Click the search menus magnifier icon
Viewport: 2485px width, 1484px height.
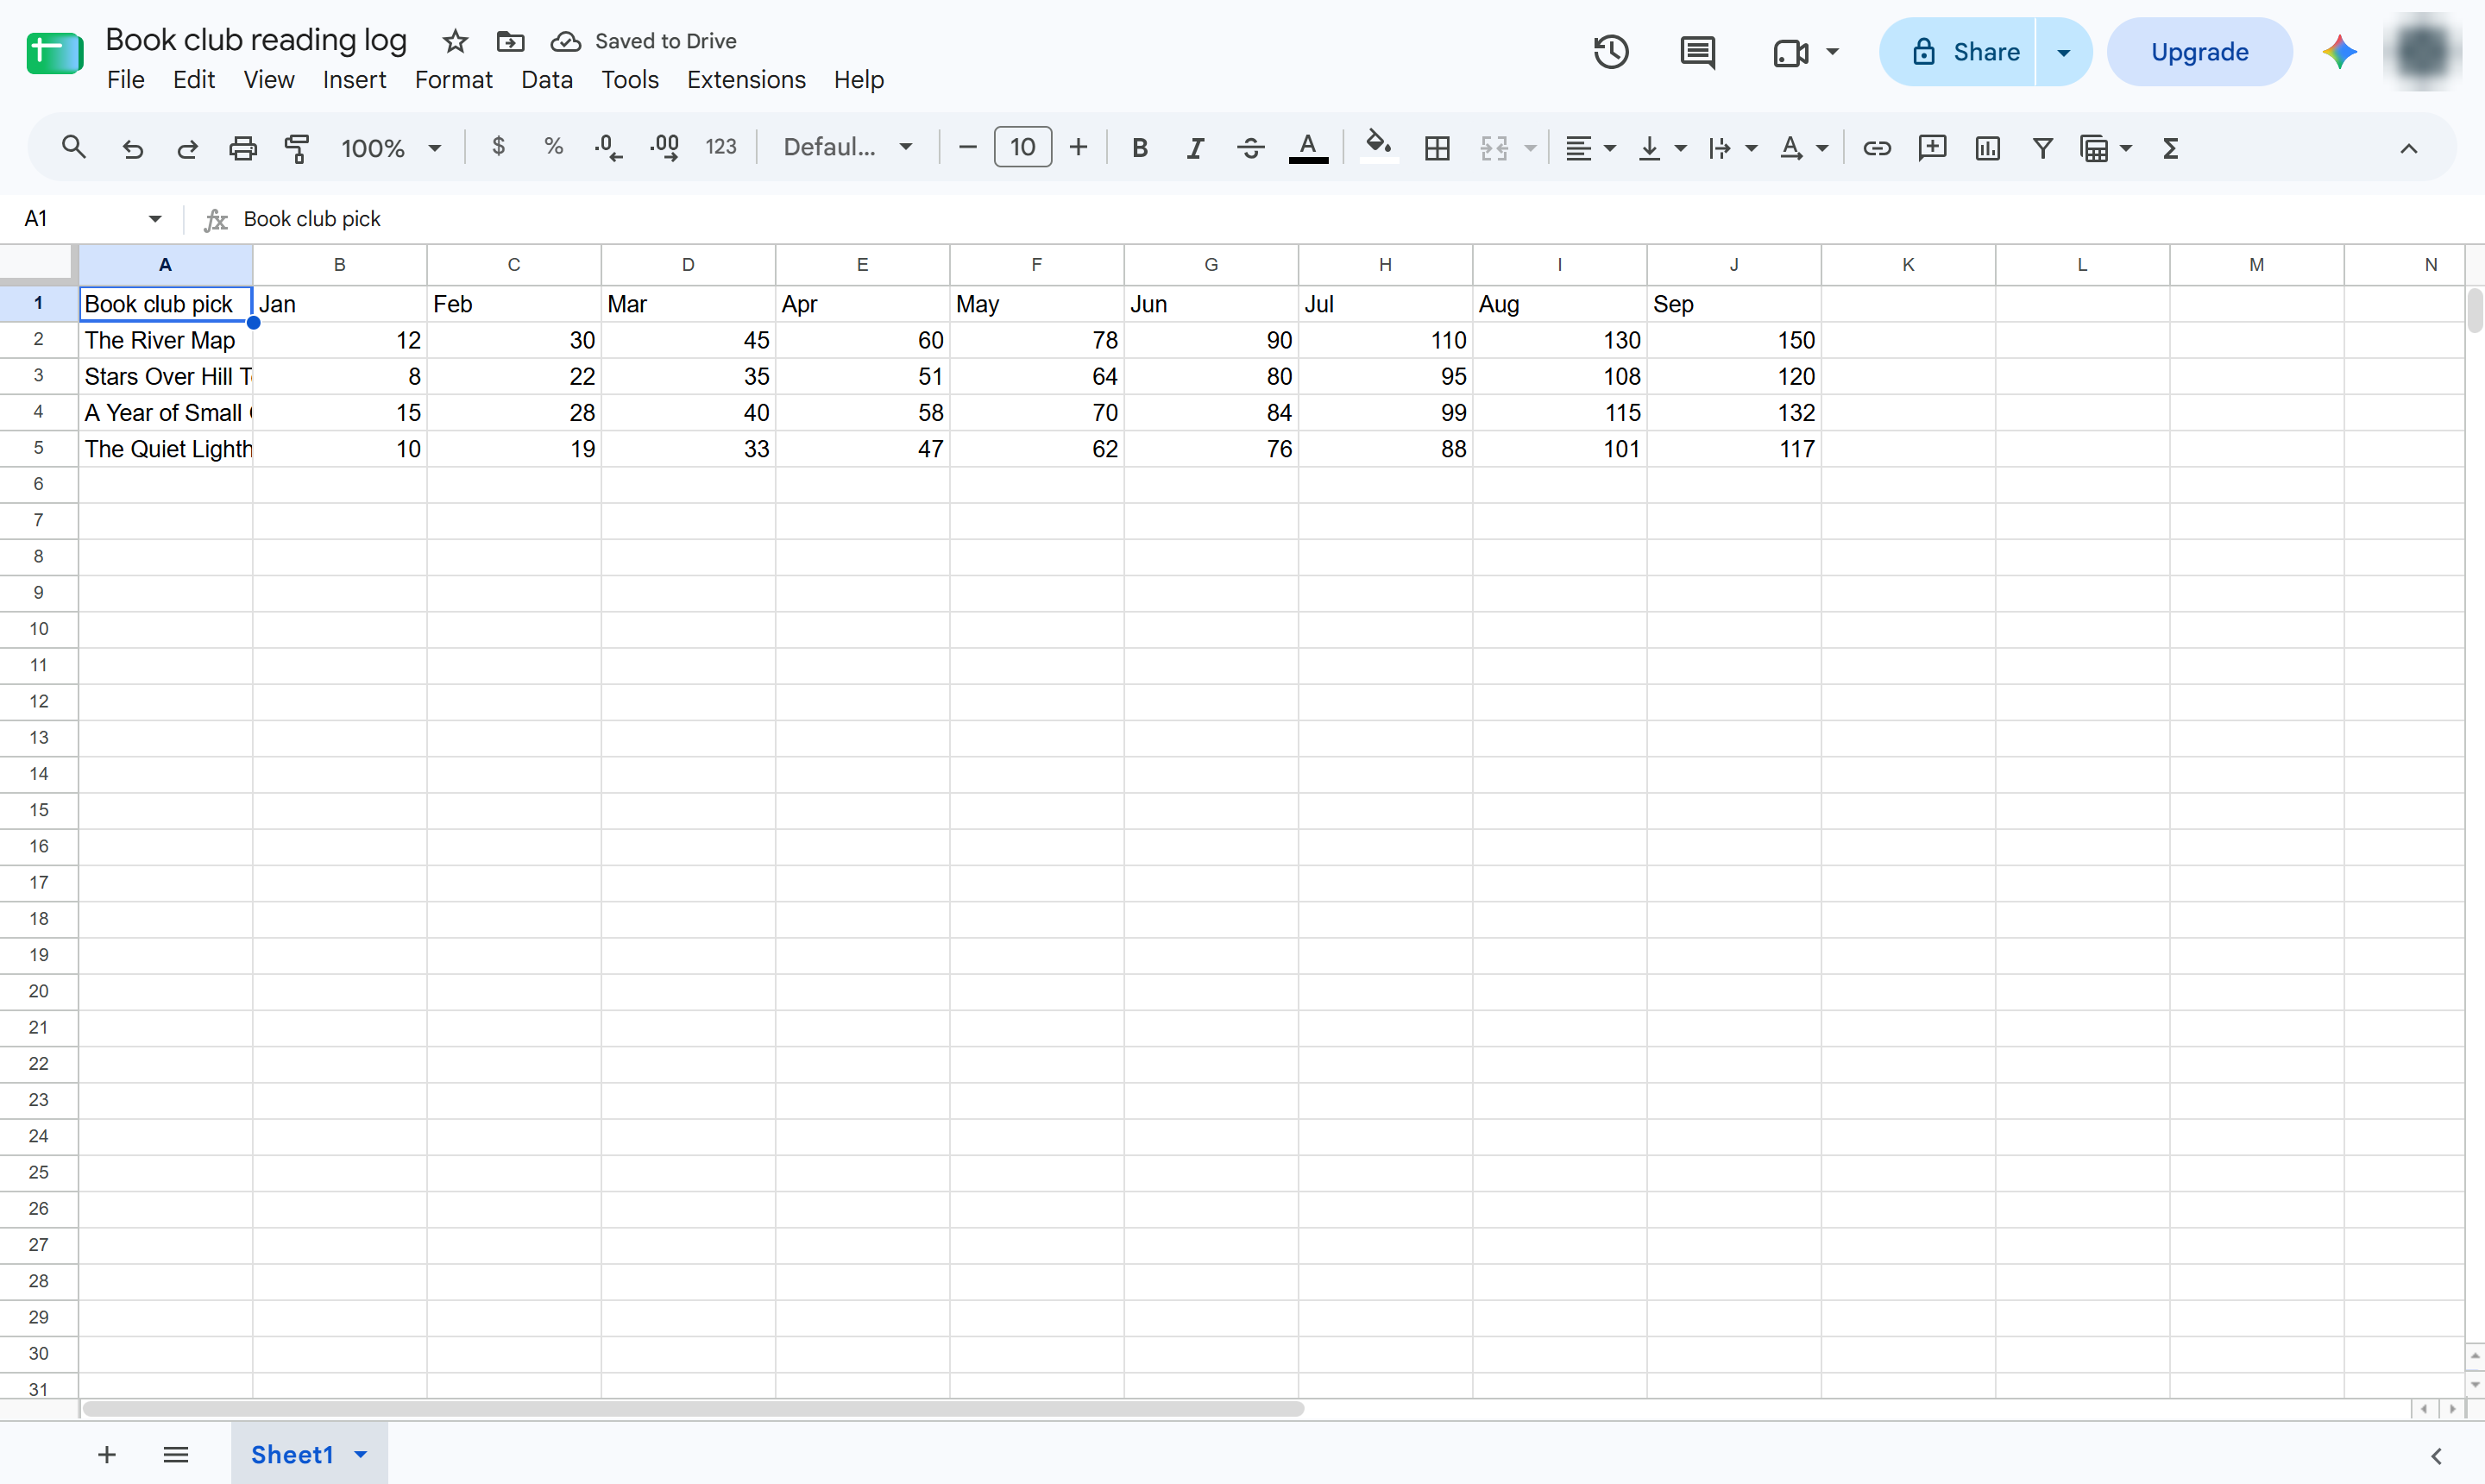(73, 148)
